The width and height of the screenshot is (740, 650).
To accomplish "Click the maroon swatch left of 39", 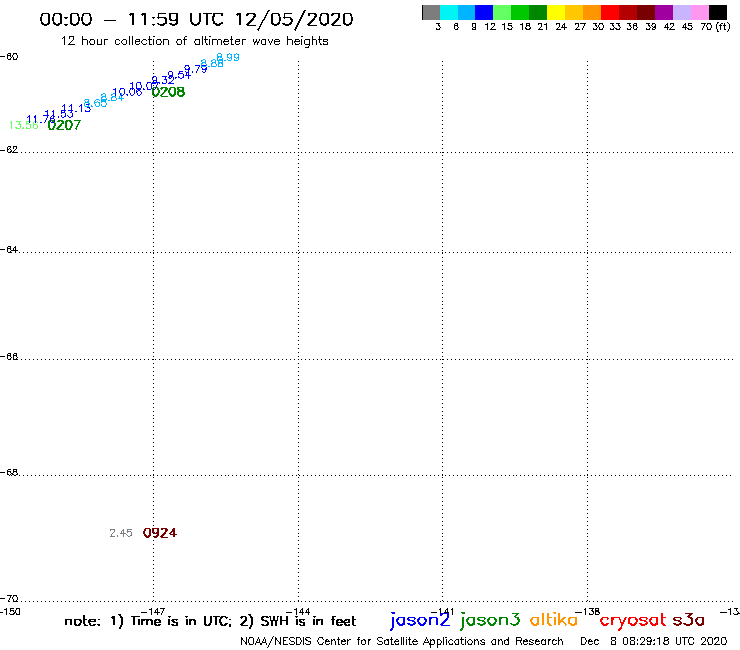I will (x=646, y=13).
